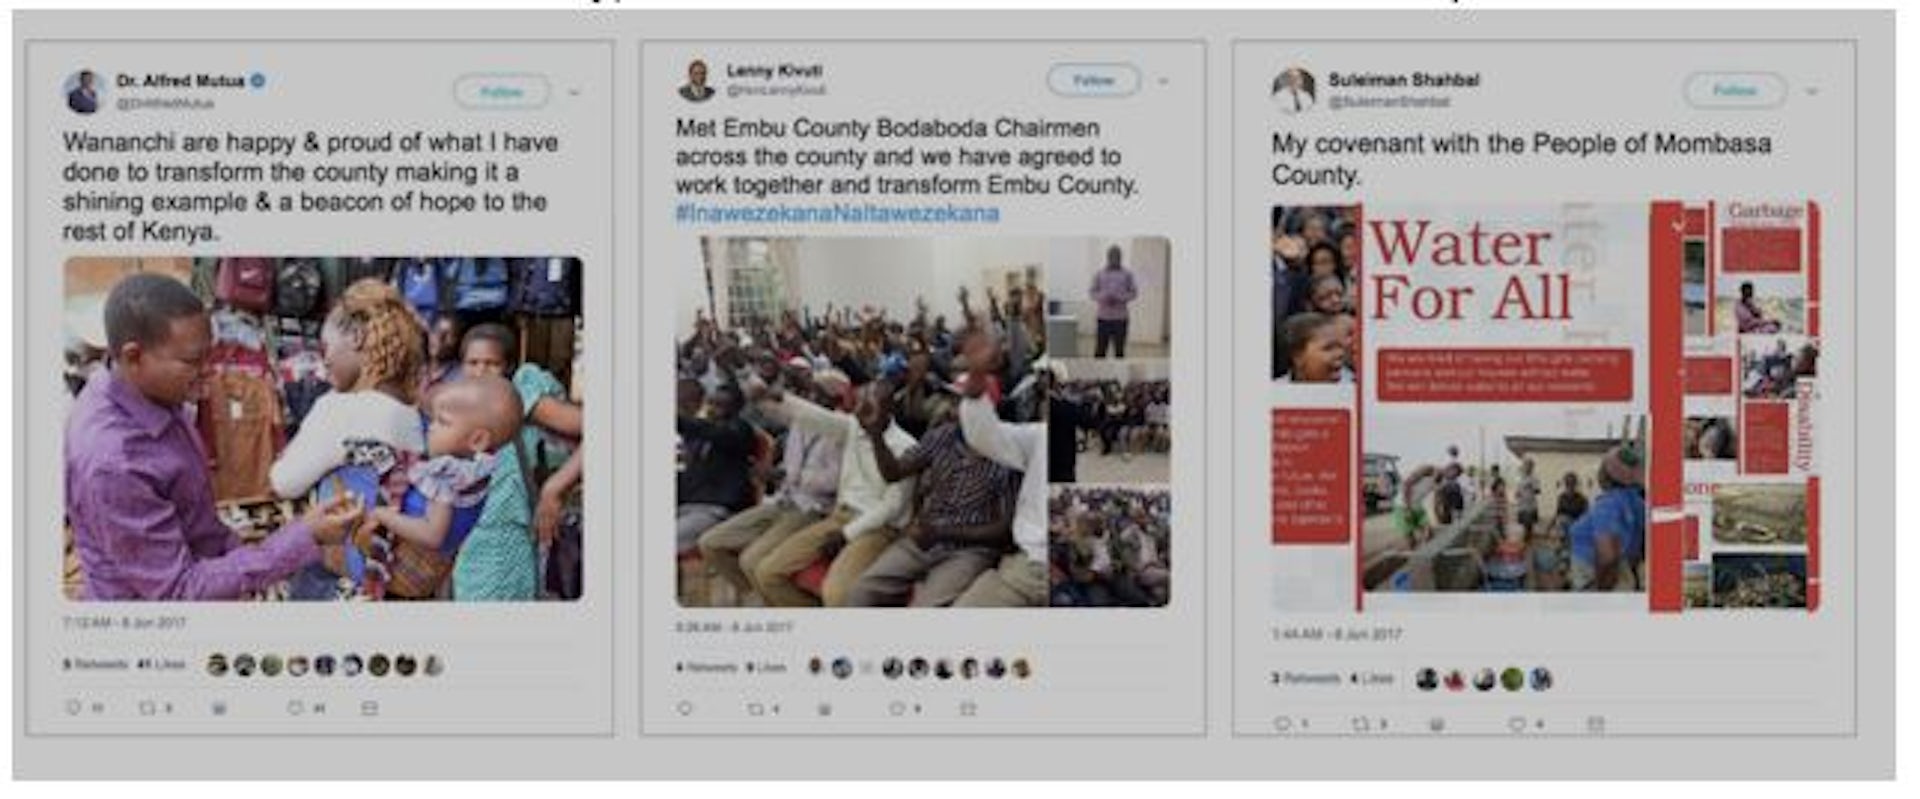1920x799 pixels.
Task: View the Water For All image
Action: pos(1545,406)
